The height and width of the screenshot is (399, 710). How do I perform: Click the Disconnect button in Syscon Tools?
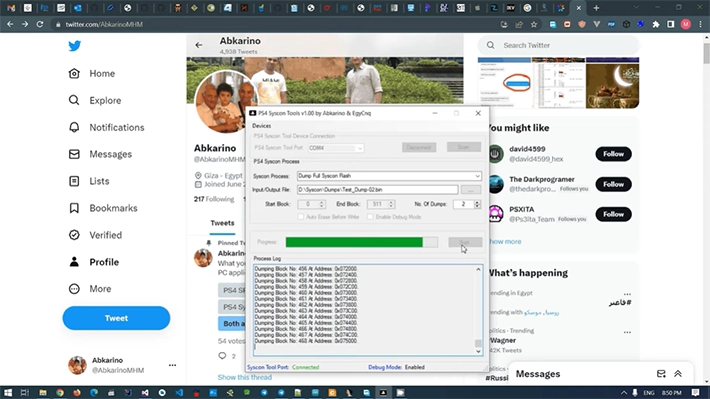[419, 147]
